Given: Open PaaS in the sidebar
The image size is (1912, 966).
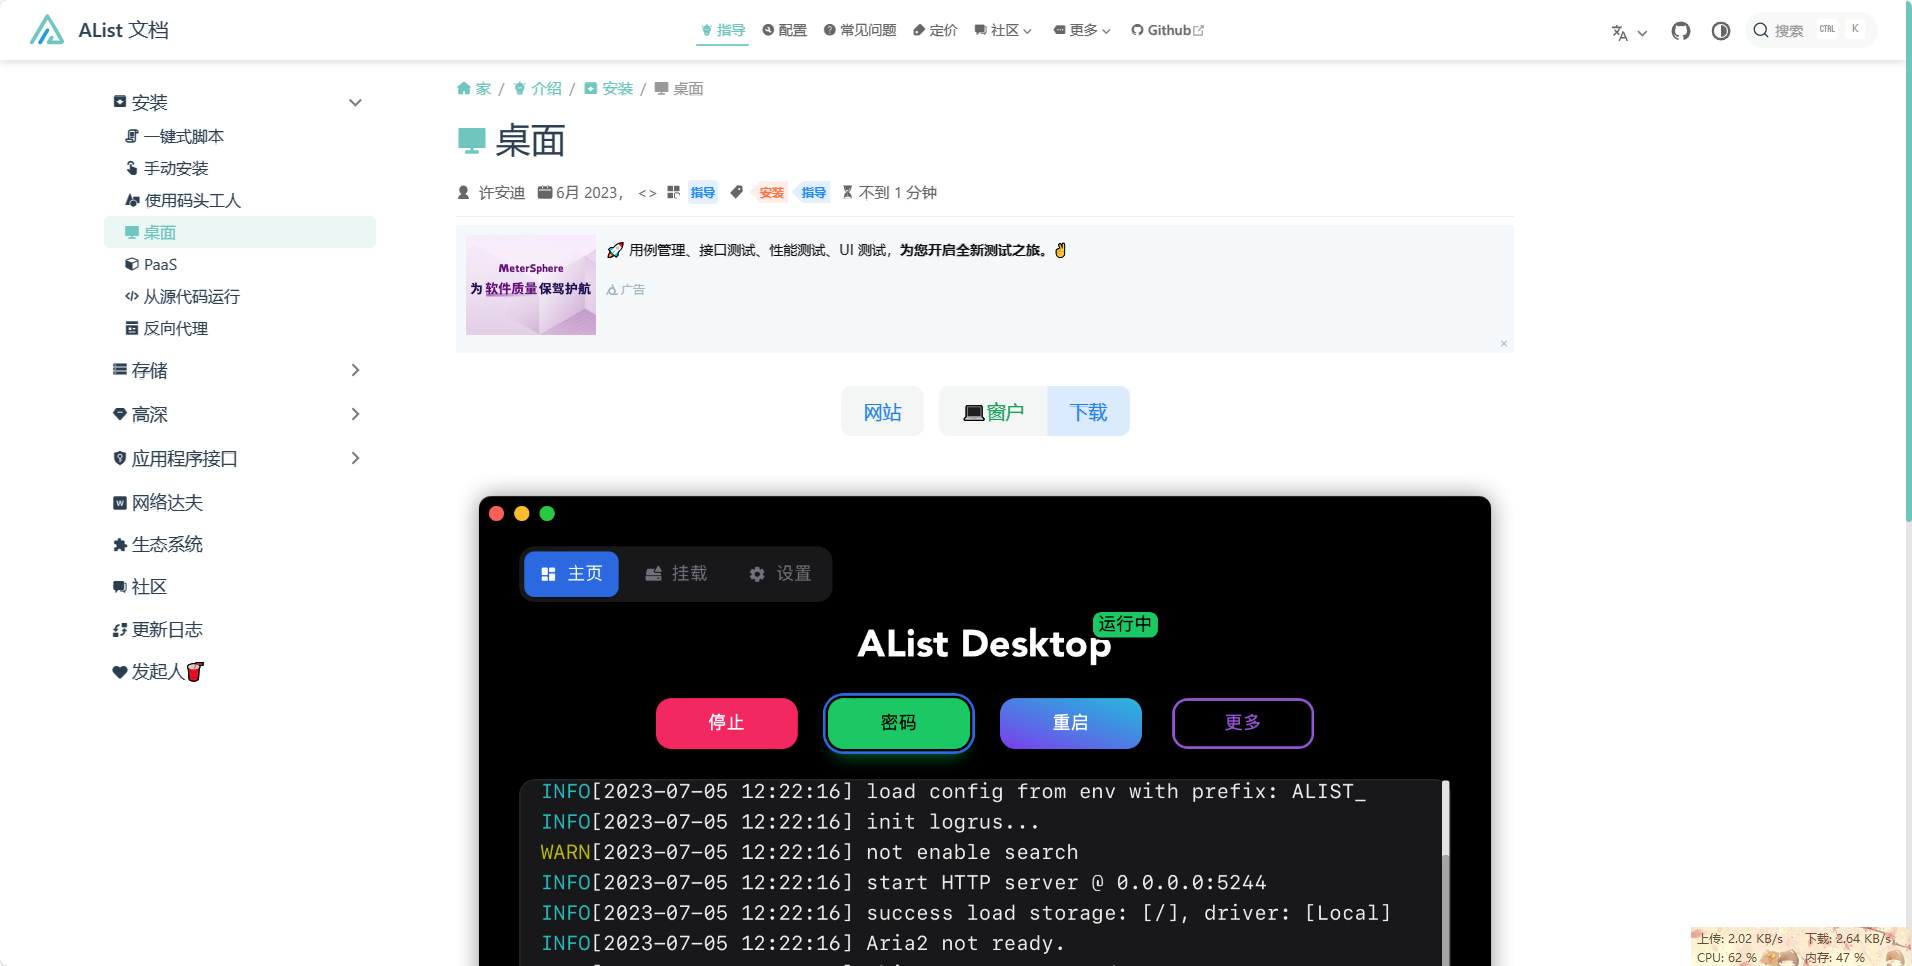Looking at the screenshot, I should (x=151, y=264).
